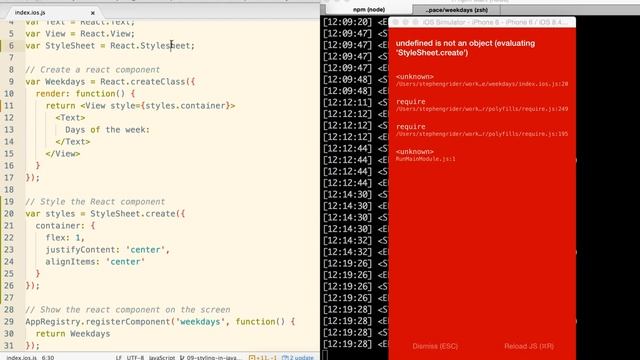The width and height of the screenshot is (640, 360).
Task: Click 'StyleSheet.create' on line 20
Action: pos(133,213)
